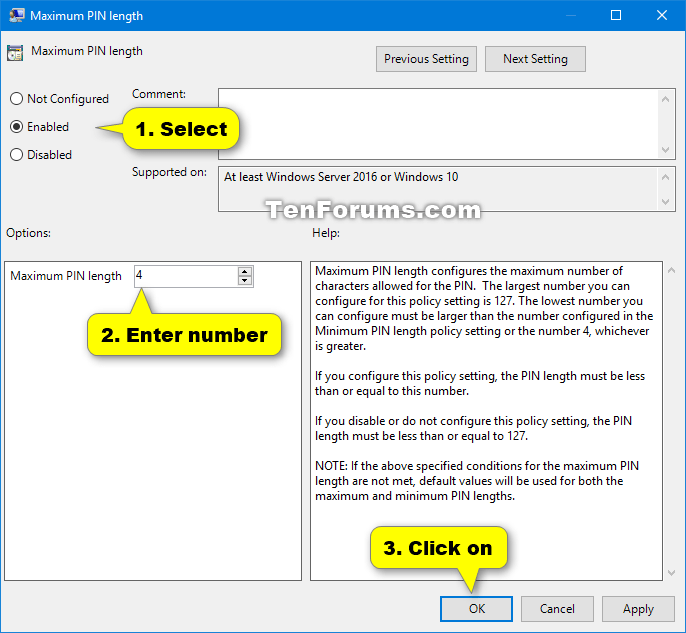The height and width of the screenshot is (633, 686).
Task: Click the 'At least Windows Server 2016' text
Action: (341, 177)
